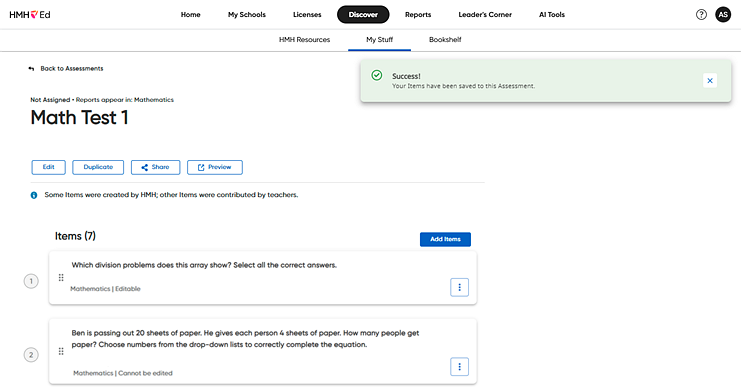Image resolution: width=741 pixels, height=390 pixels.
Task: Click drag handle on item 1
Action: (61, 277)
